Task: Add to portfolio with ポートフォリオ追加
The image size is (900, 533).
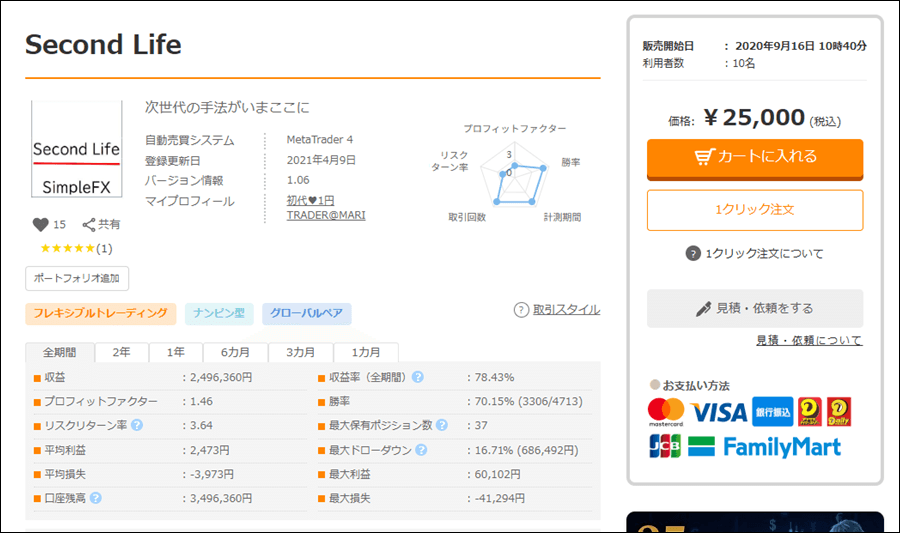Action: [x=77, y=279]
